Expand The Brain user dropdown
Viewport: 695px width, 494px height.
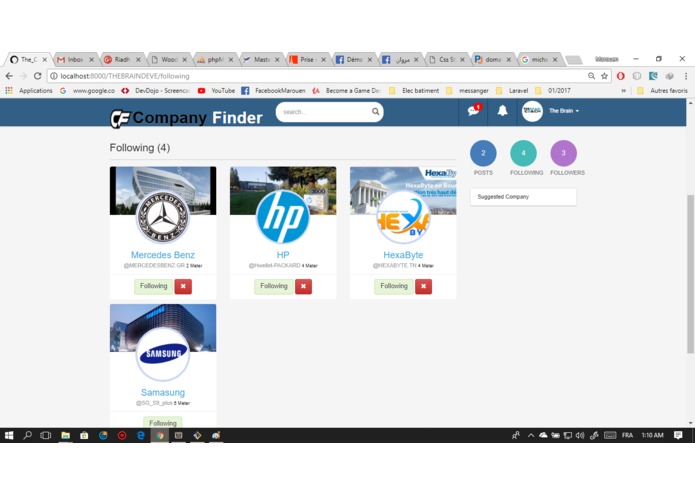pyautogui.click(x=564, y=111)
